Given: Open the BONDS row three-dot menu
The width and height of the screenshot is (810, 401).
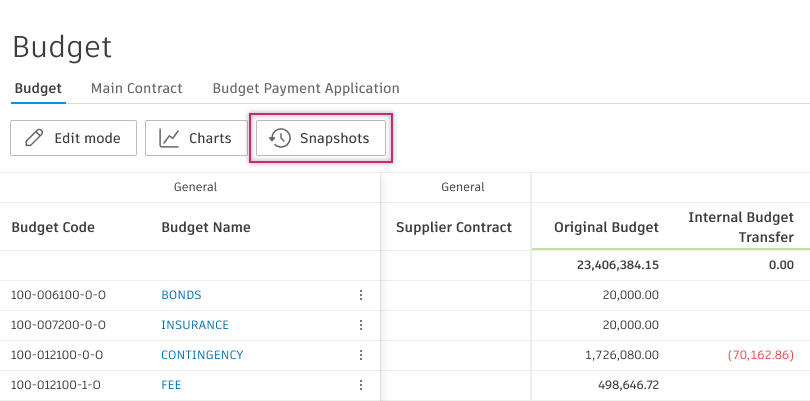Looking at the screenshot, I should (x=361, y=295).
